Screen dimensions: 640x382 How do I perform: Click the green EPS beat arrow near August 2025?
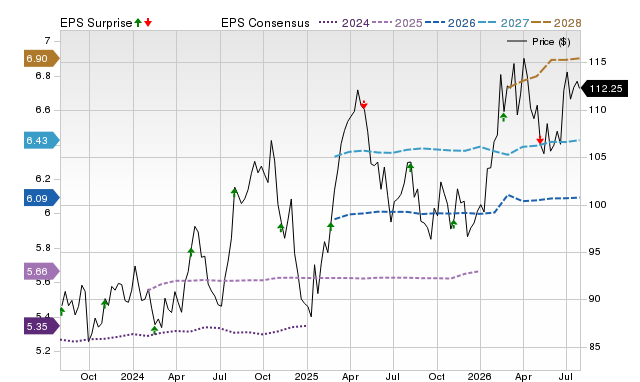411,167
